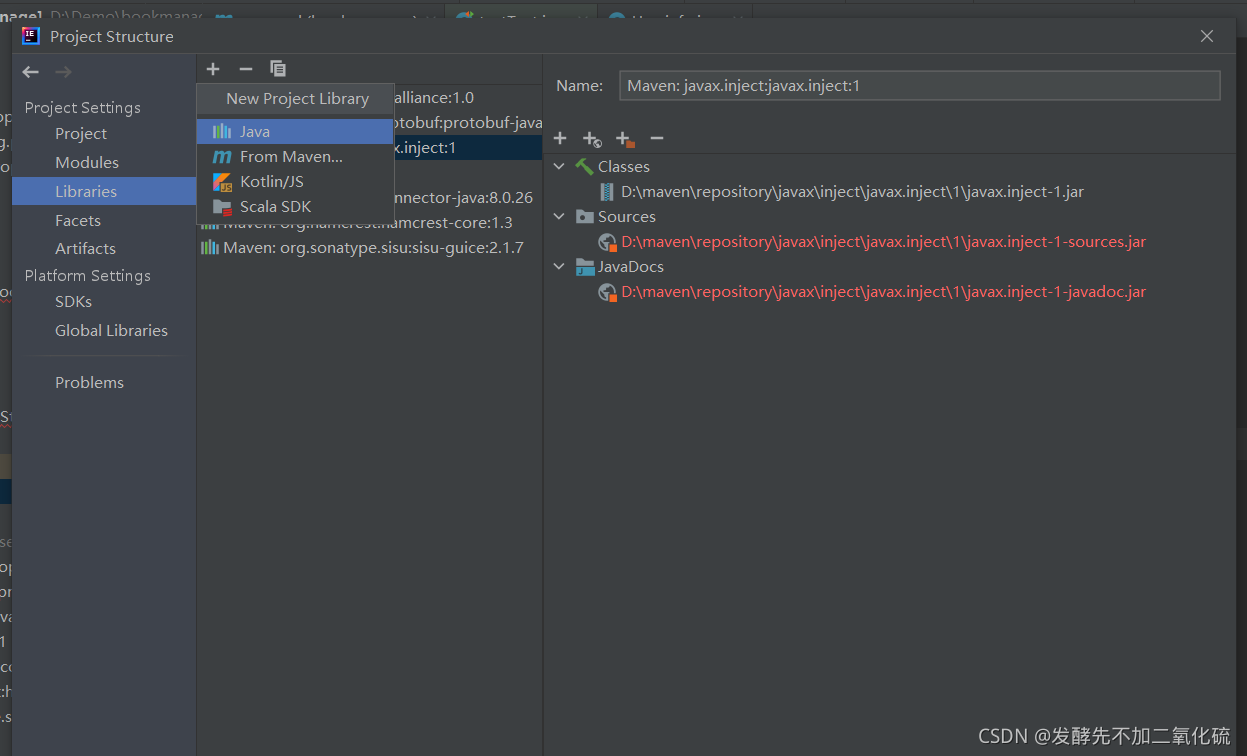
Task: Select the protobuf-java library row
Action: [468, 122]
